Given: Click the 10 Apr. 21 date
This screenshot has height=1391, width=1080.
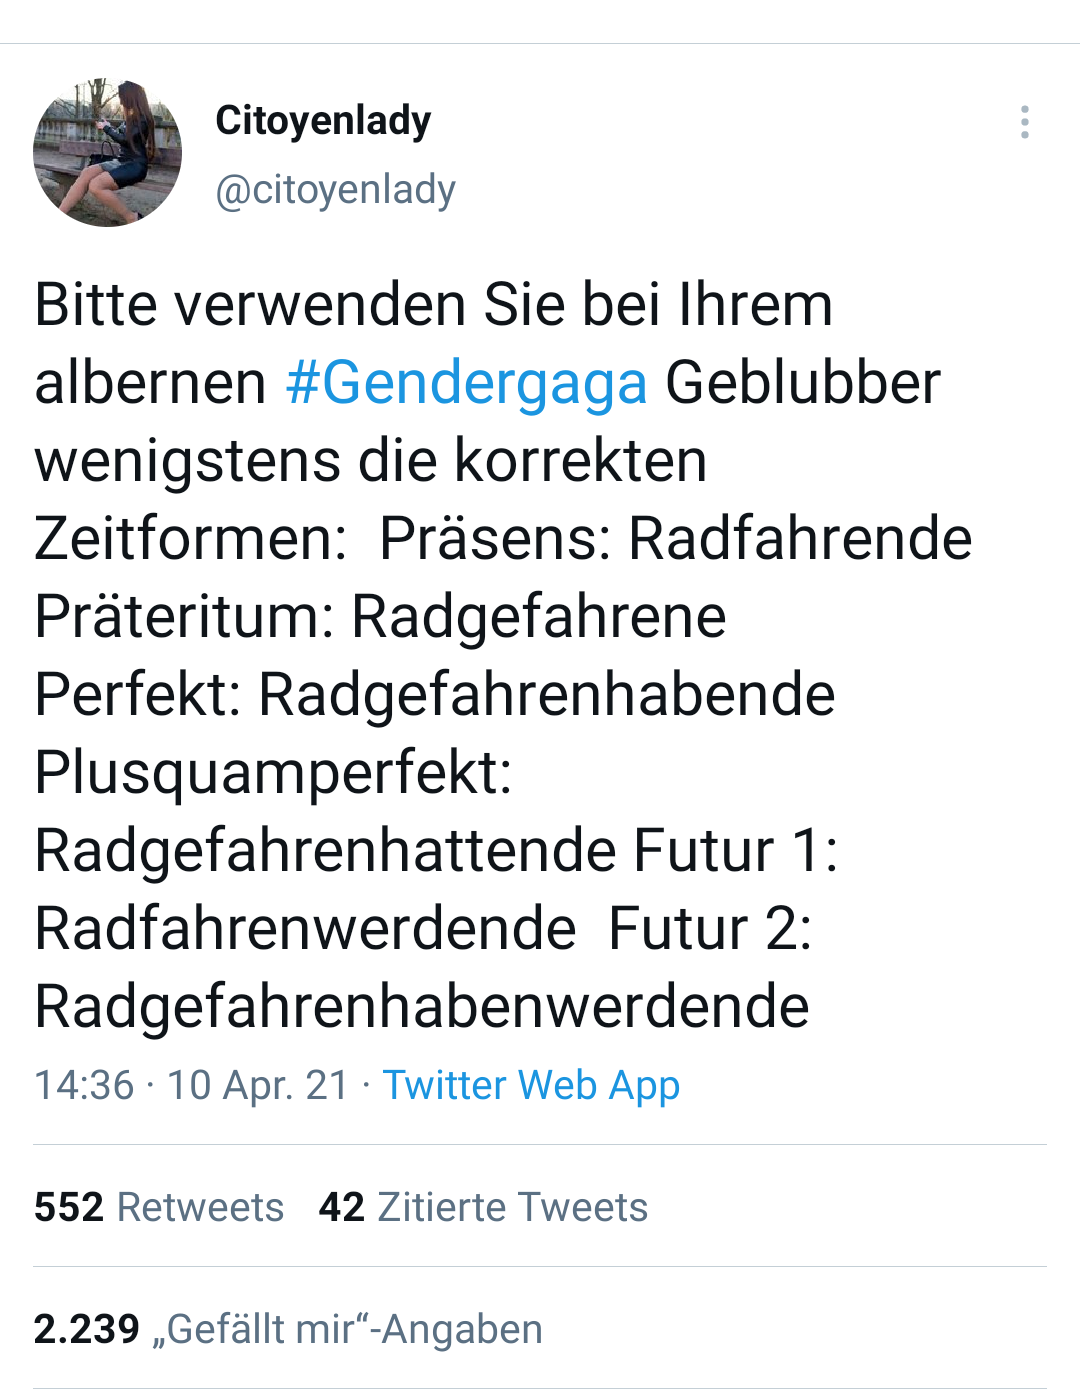Looking at the screenshot, I should click(x=257, y=1085).
